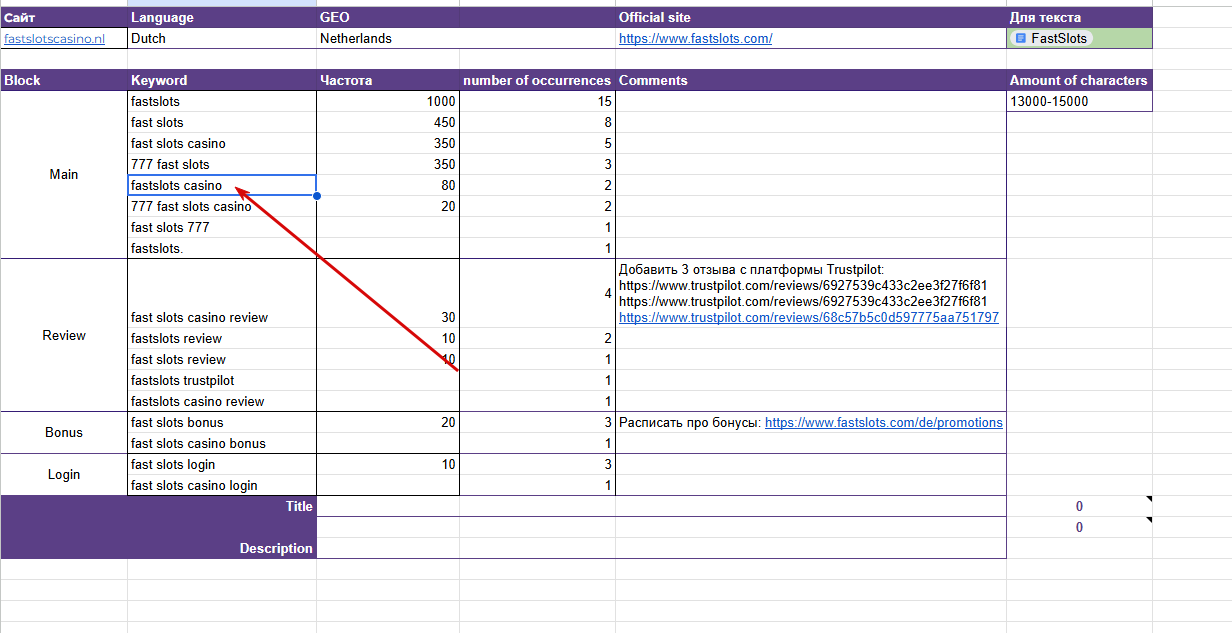Open the fastslots.com/de/promotions link

pyautogui.click(x=884, y=423)
